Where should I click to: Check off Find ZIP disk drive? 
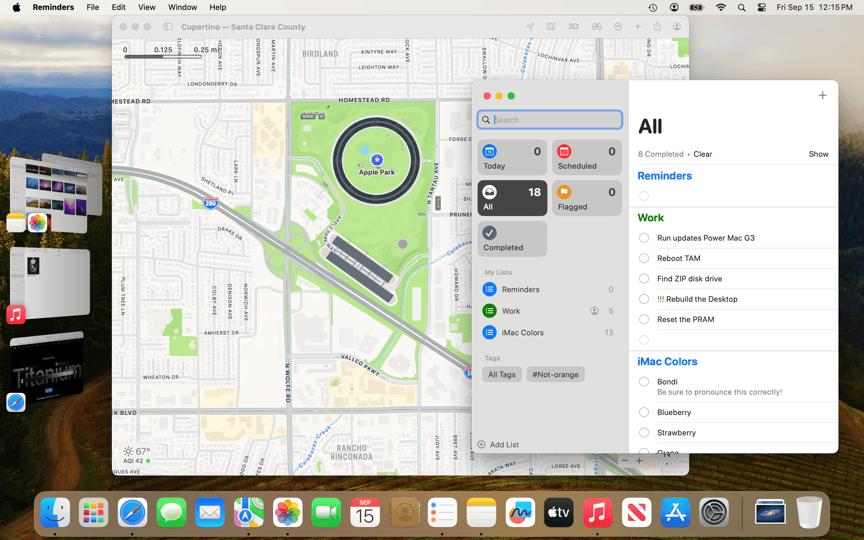point(644,278)
